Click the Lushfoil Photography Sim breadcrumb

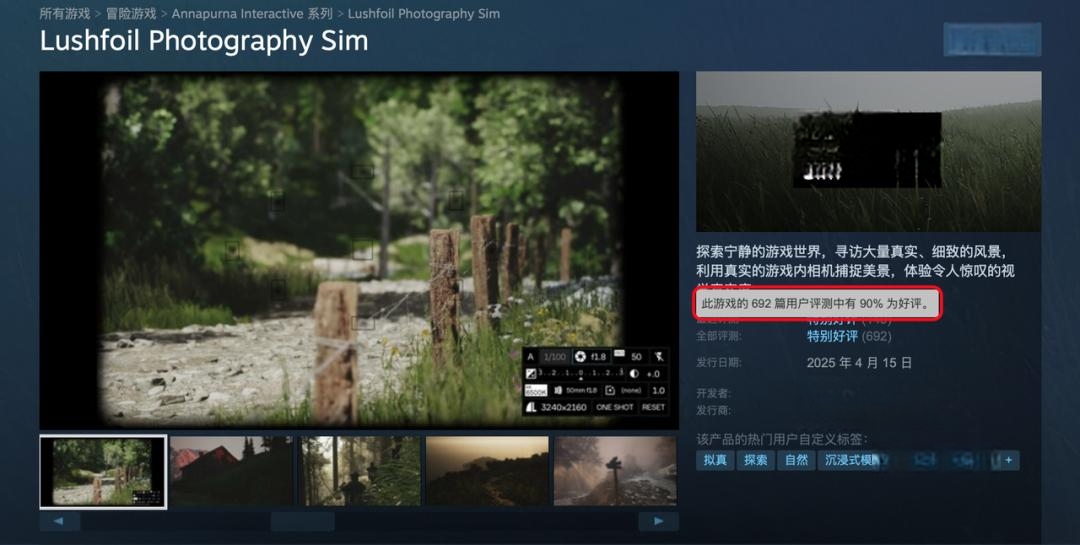click(x=424, y=14)
